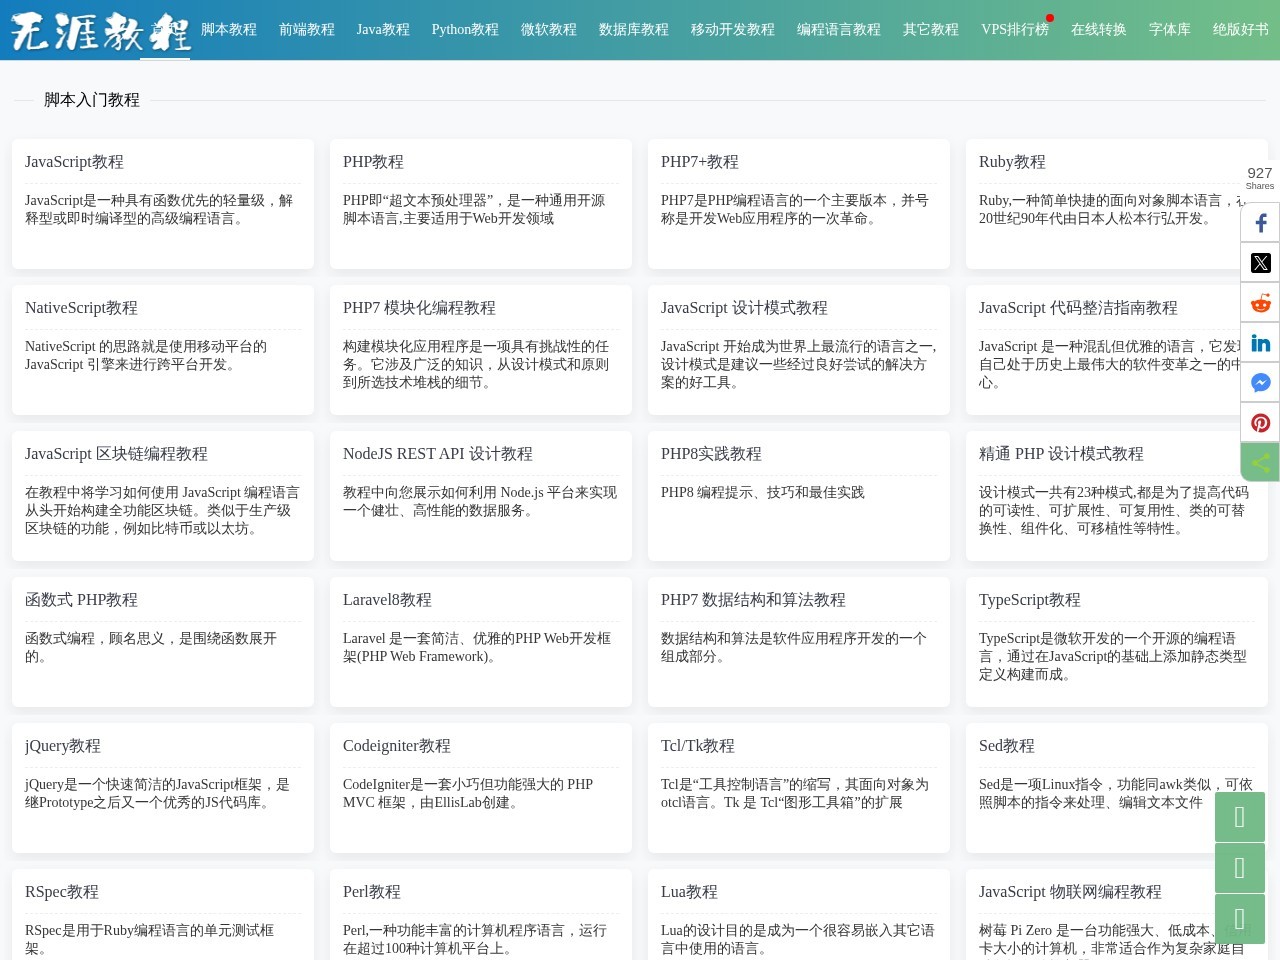Post this page to Reddit
This screenshot has width=1280, height=960.
click(x=1260, y=302)
